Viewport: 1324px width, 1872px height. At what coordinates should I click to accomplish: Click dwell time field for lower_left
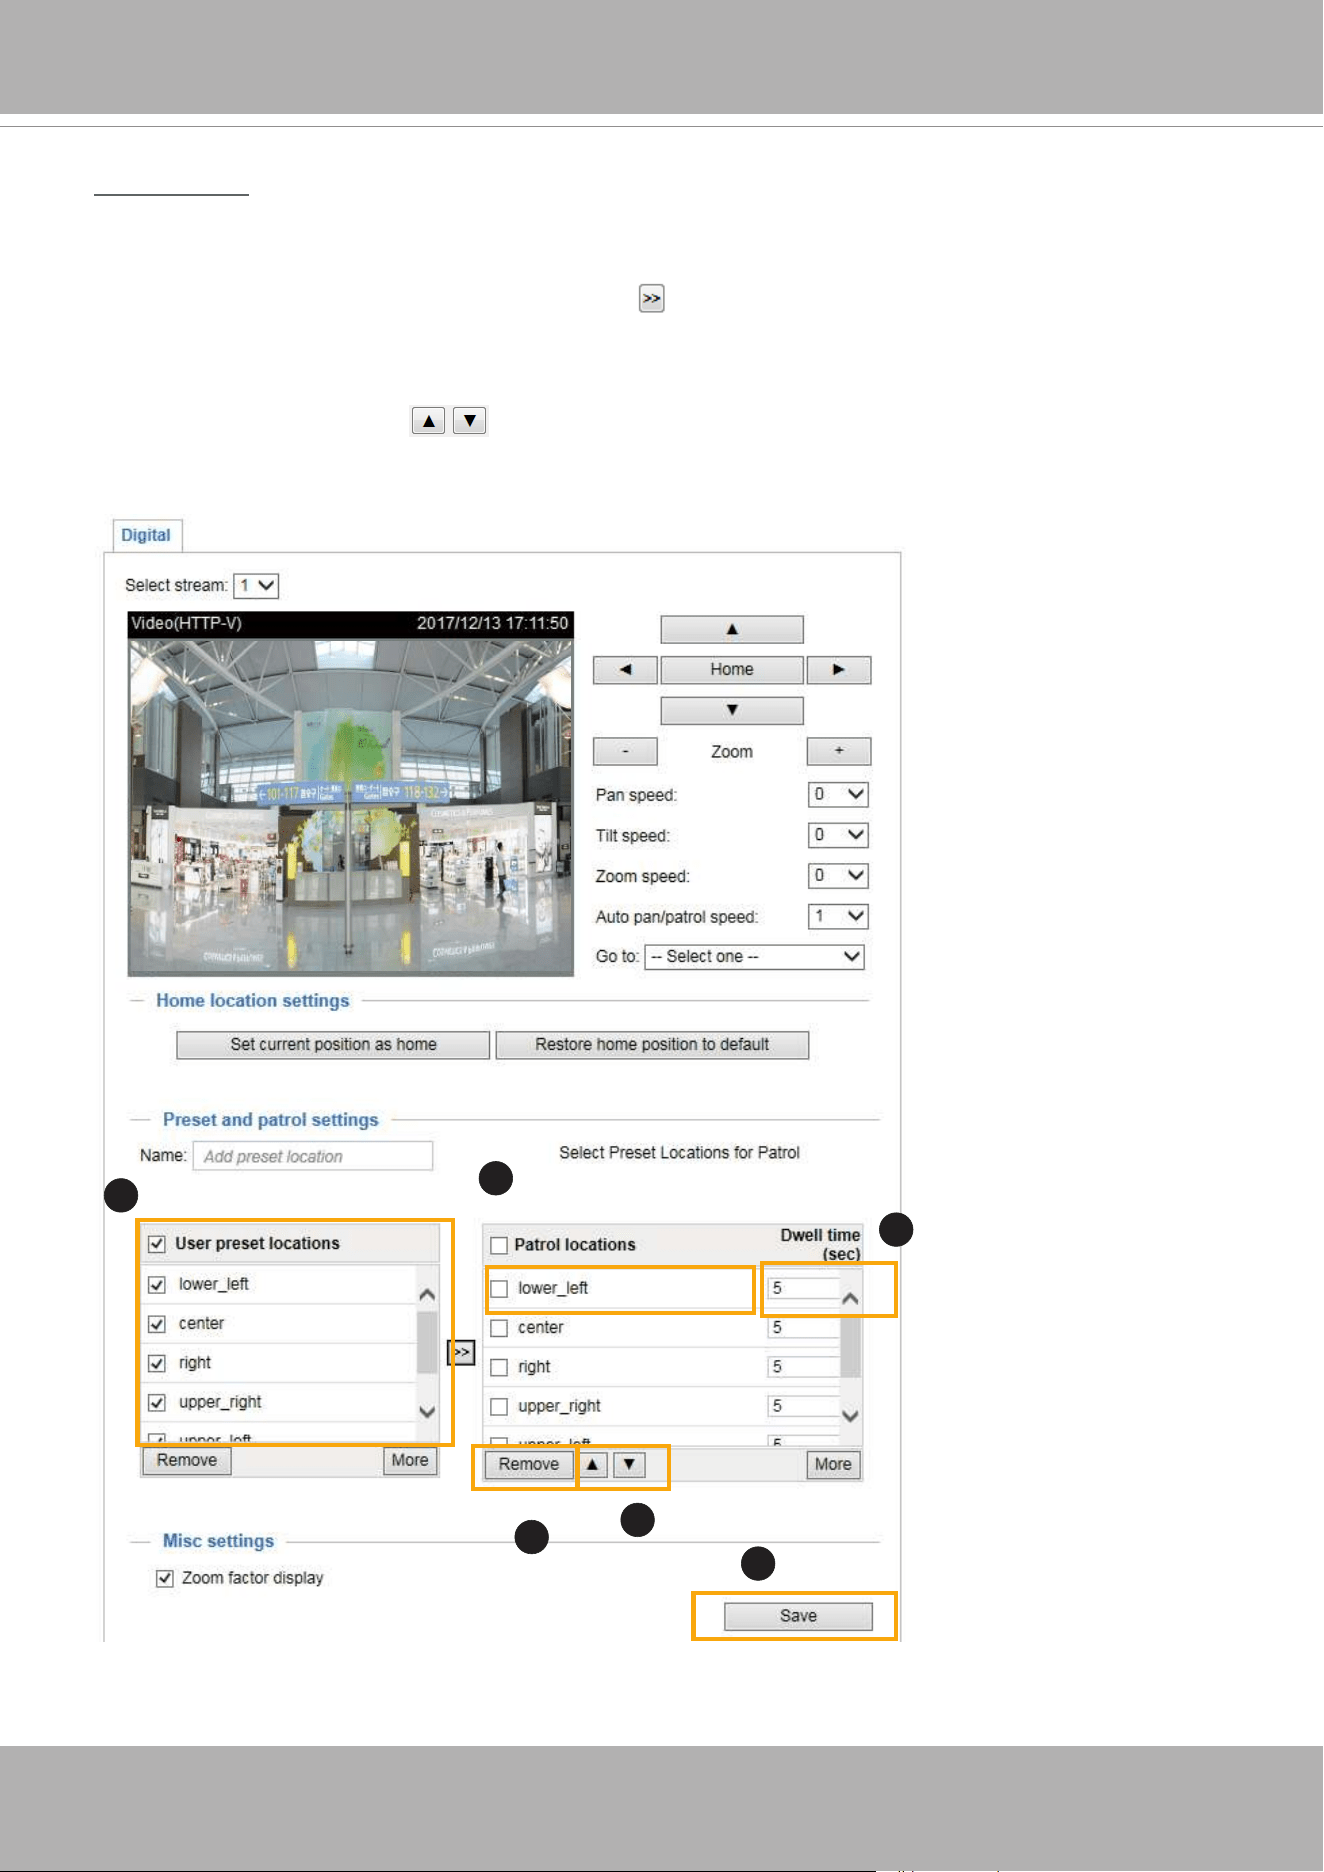click(804, 1289)
